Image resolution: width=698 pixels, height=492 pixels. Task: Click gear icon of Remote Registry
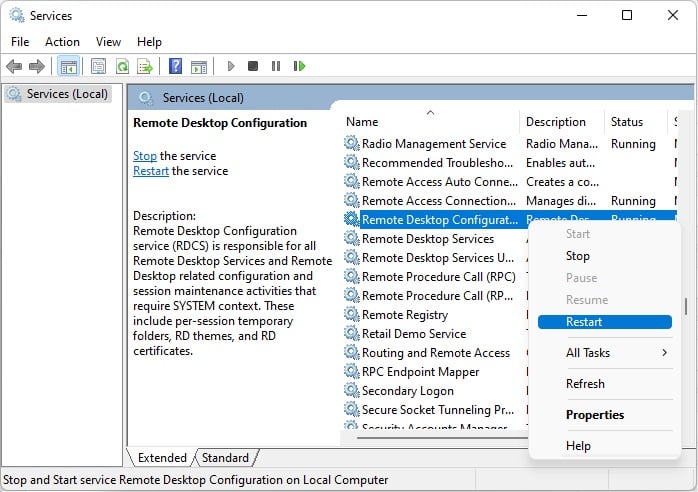(352, 315)
